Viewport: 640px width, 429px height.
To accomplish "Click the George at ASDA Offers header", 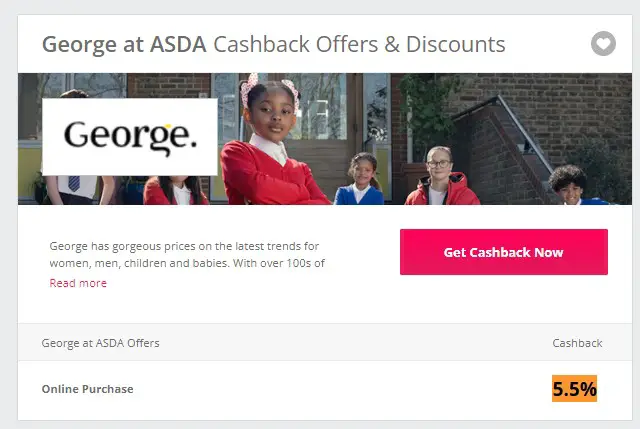I will 100,343.
